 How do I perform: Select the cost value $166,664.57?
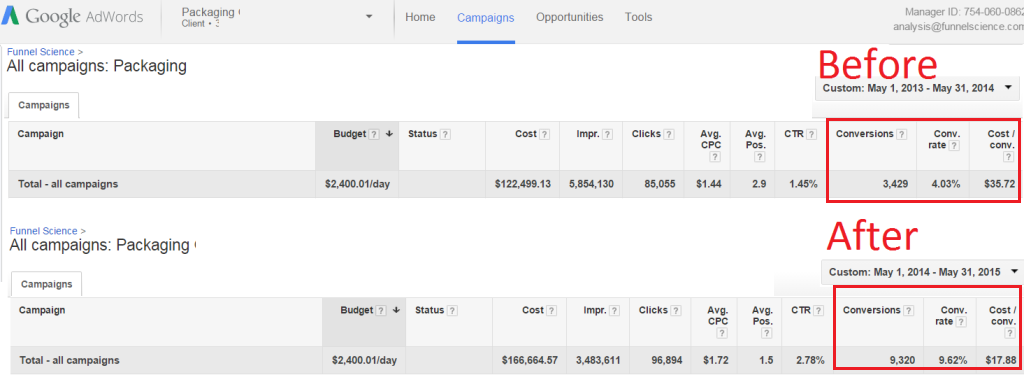(530, 360)
